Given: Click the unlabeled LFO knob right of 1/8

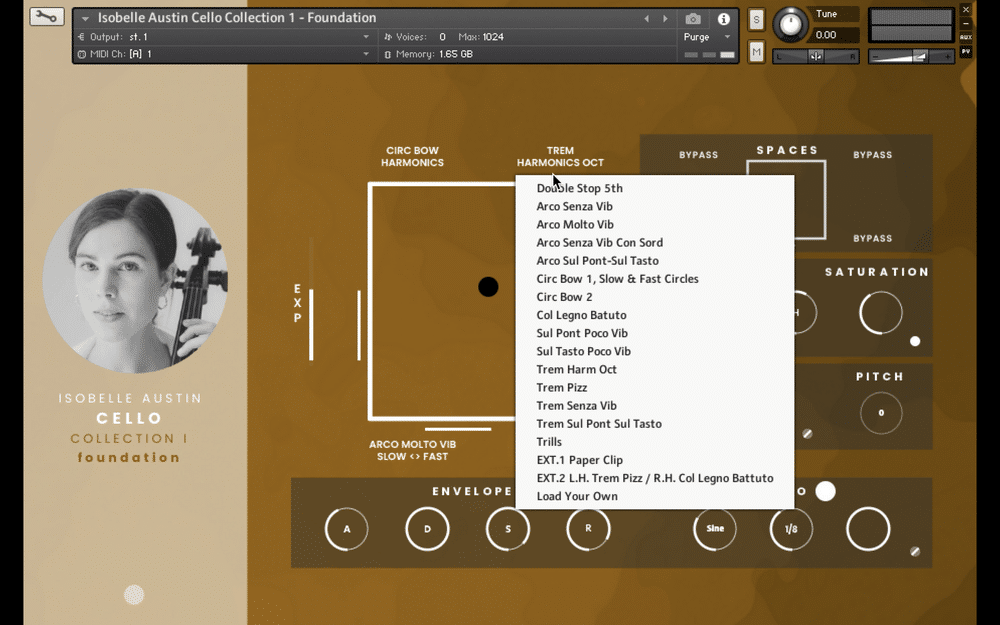Looking at the screenshot, I should (x=868, y=529).
